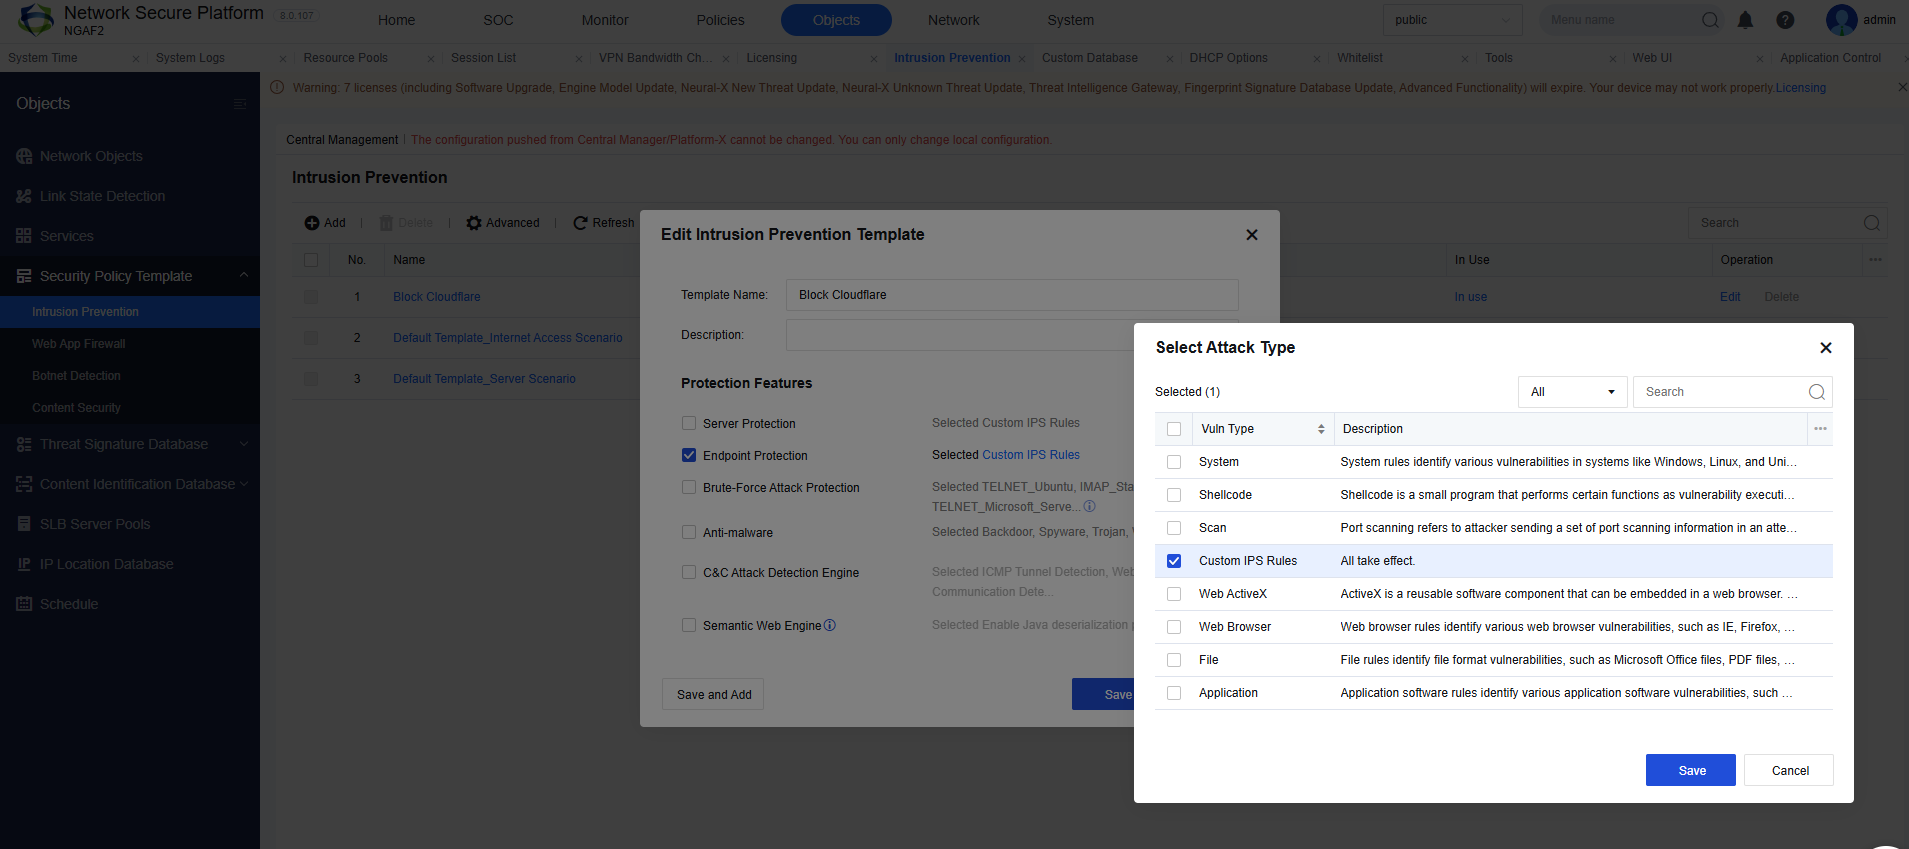Open the Custom IPS Rules link

1030,455
